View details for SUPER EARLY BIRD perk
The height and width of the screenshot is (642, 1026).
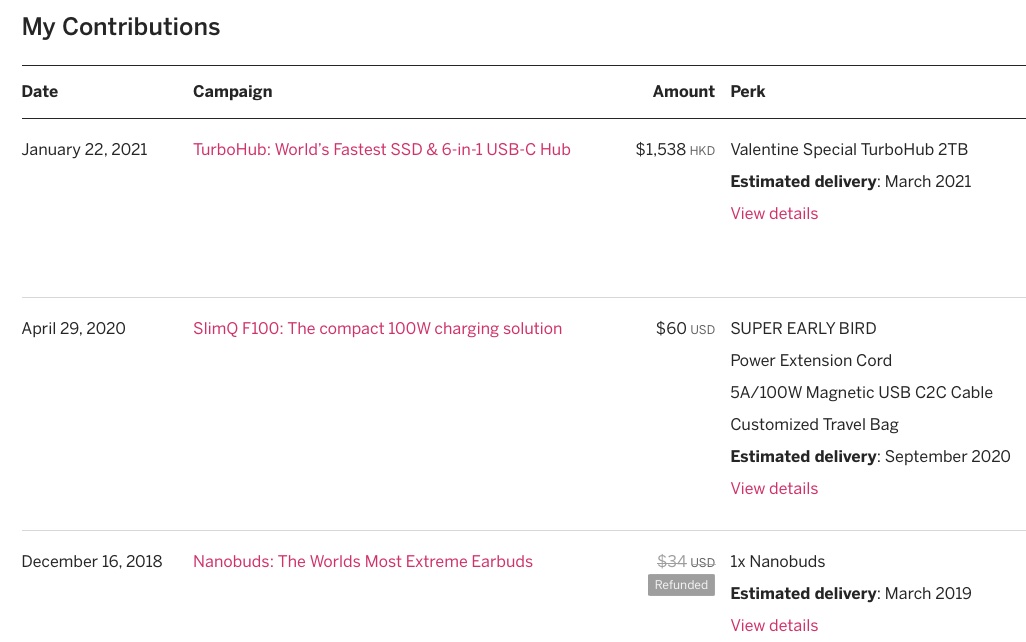coord(774,488)
